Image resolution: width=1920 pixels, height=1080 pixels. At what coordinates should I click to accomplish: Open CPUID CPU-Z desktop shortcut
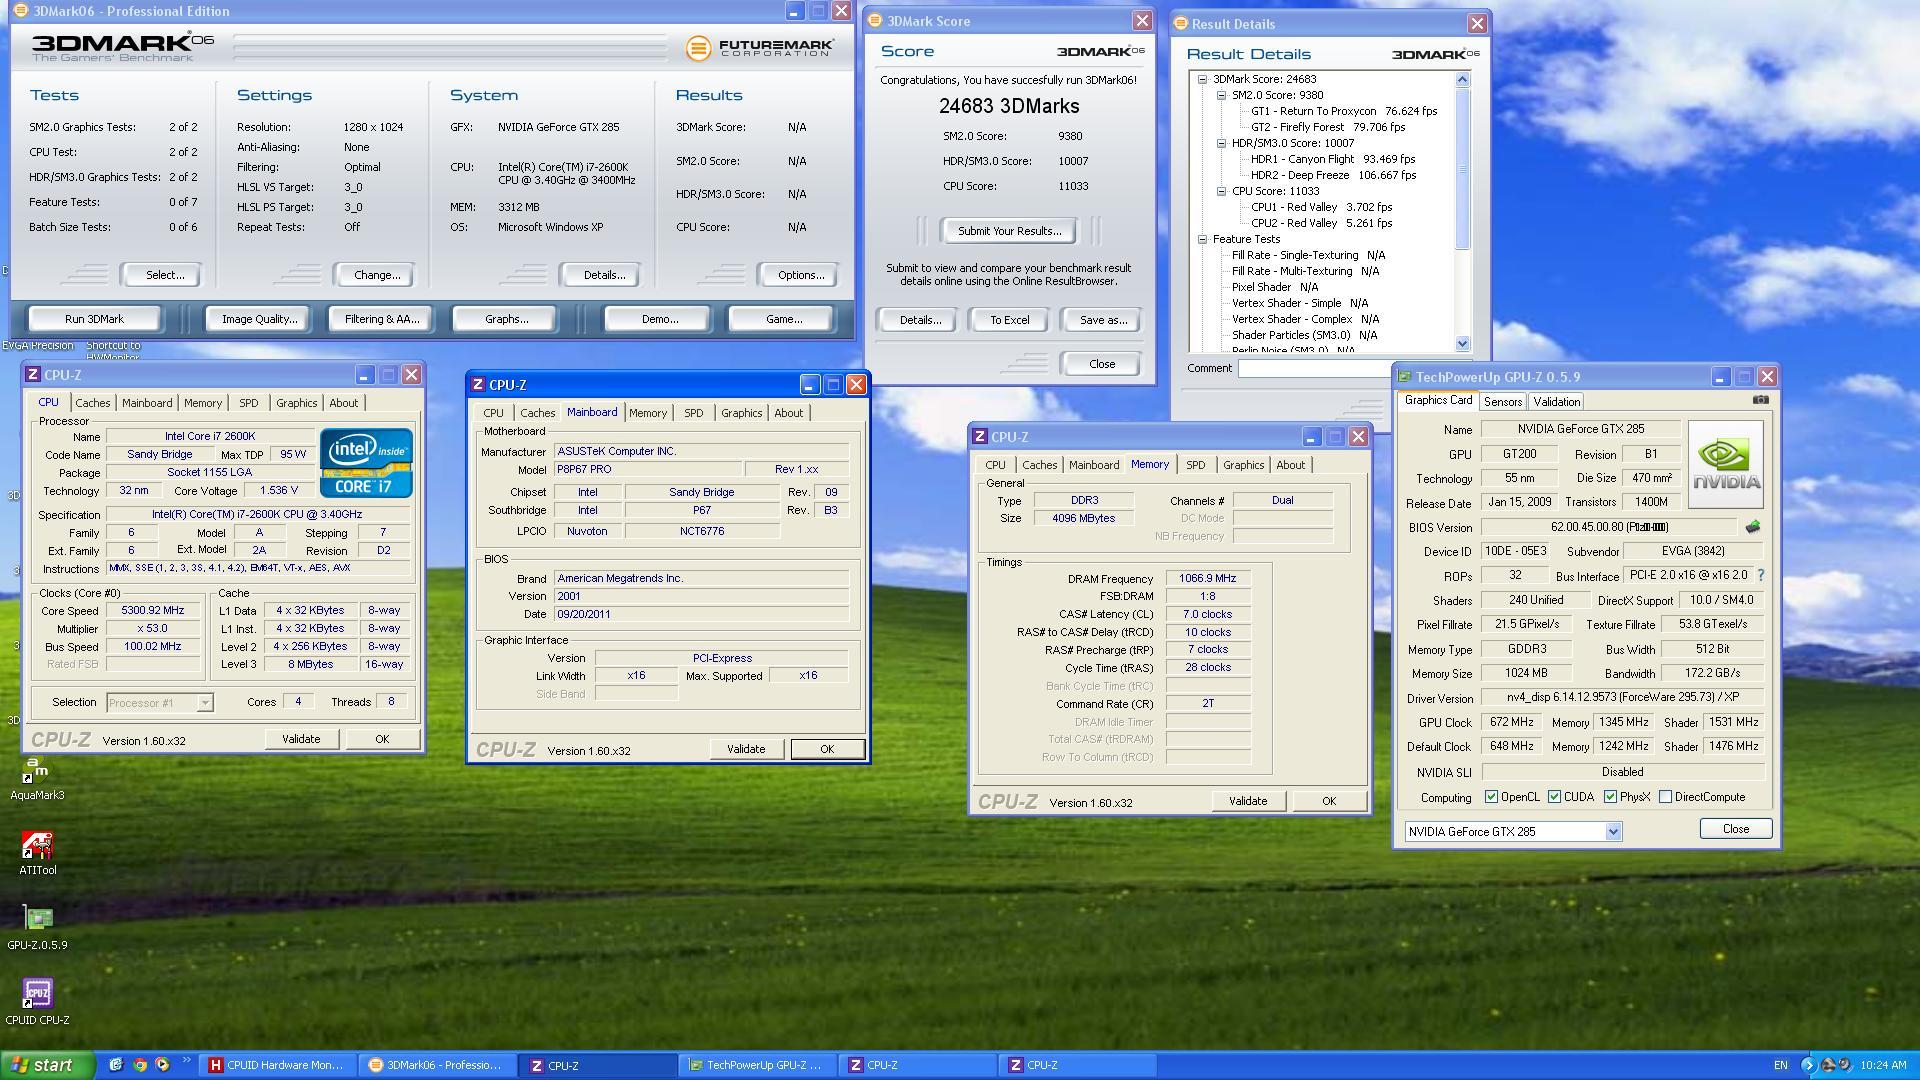click(x=37, y=1003)
